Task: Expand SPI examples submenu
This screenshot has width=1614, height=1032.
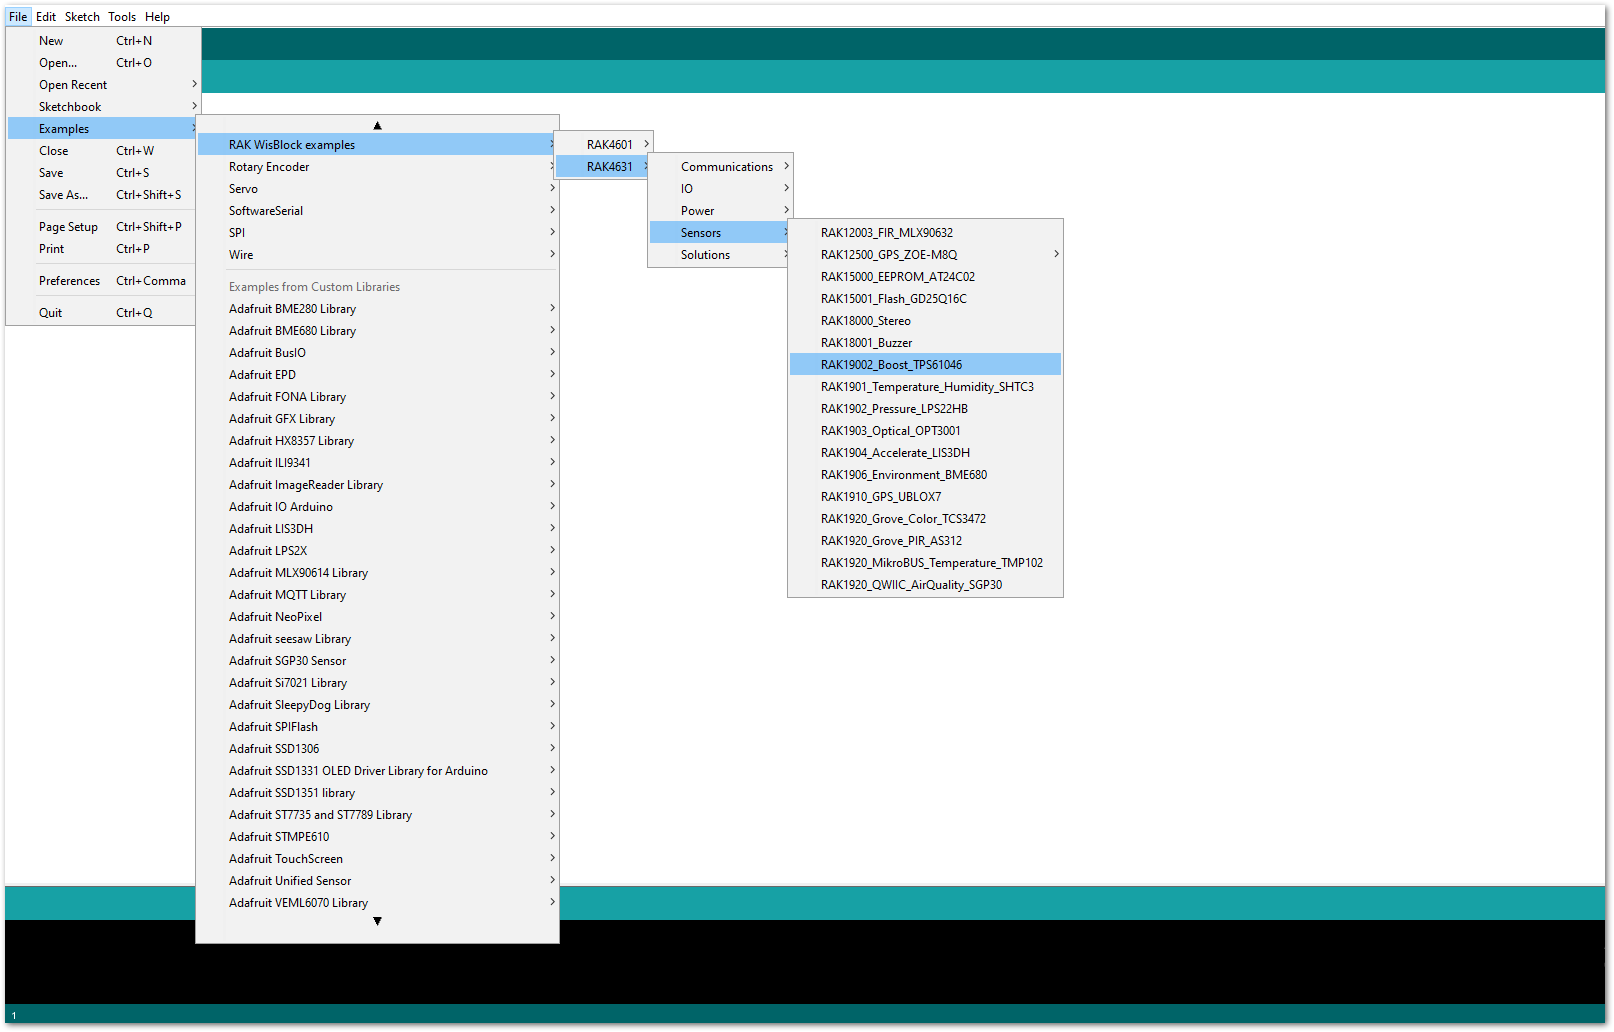Action: [x=377, y=233]
